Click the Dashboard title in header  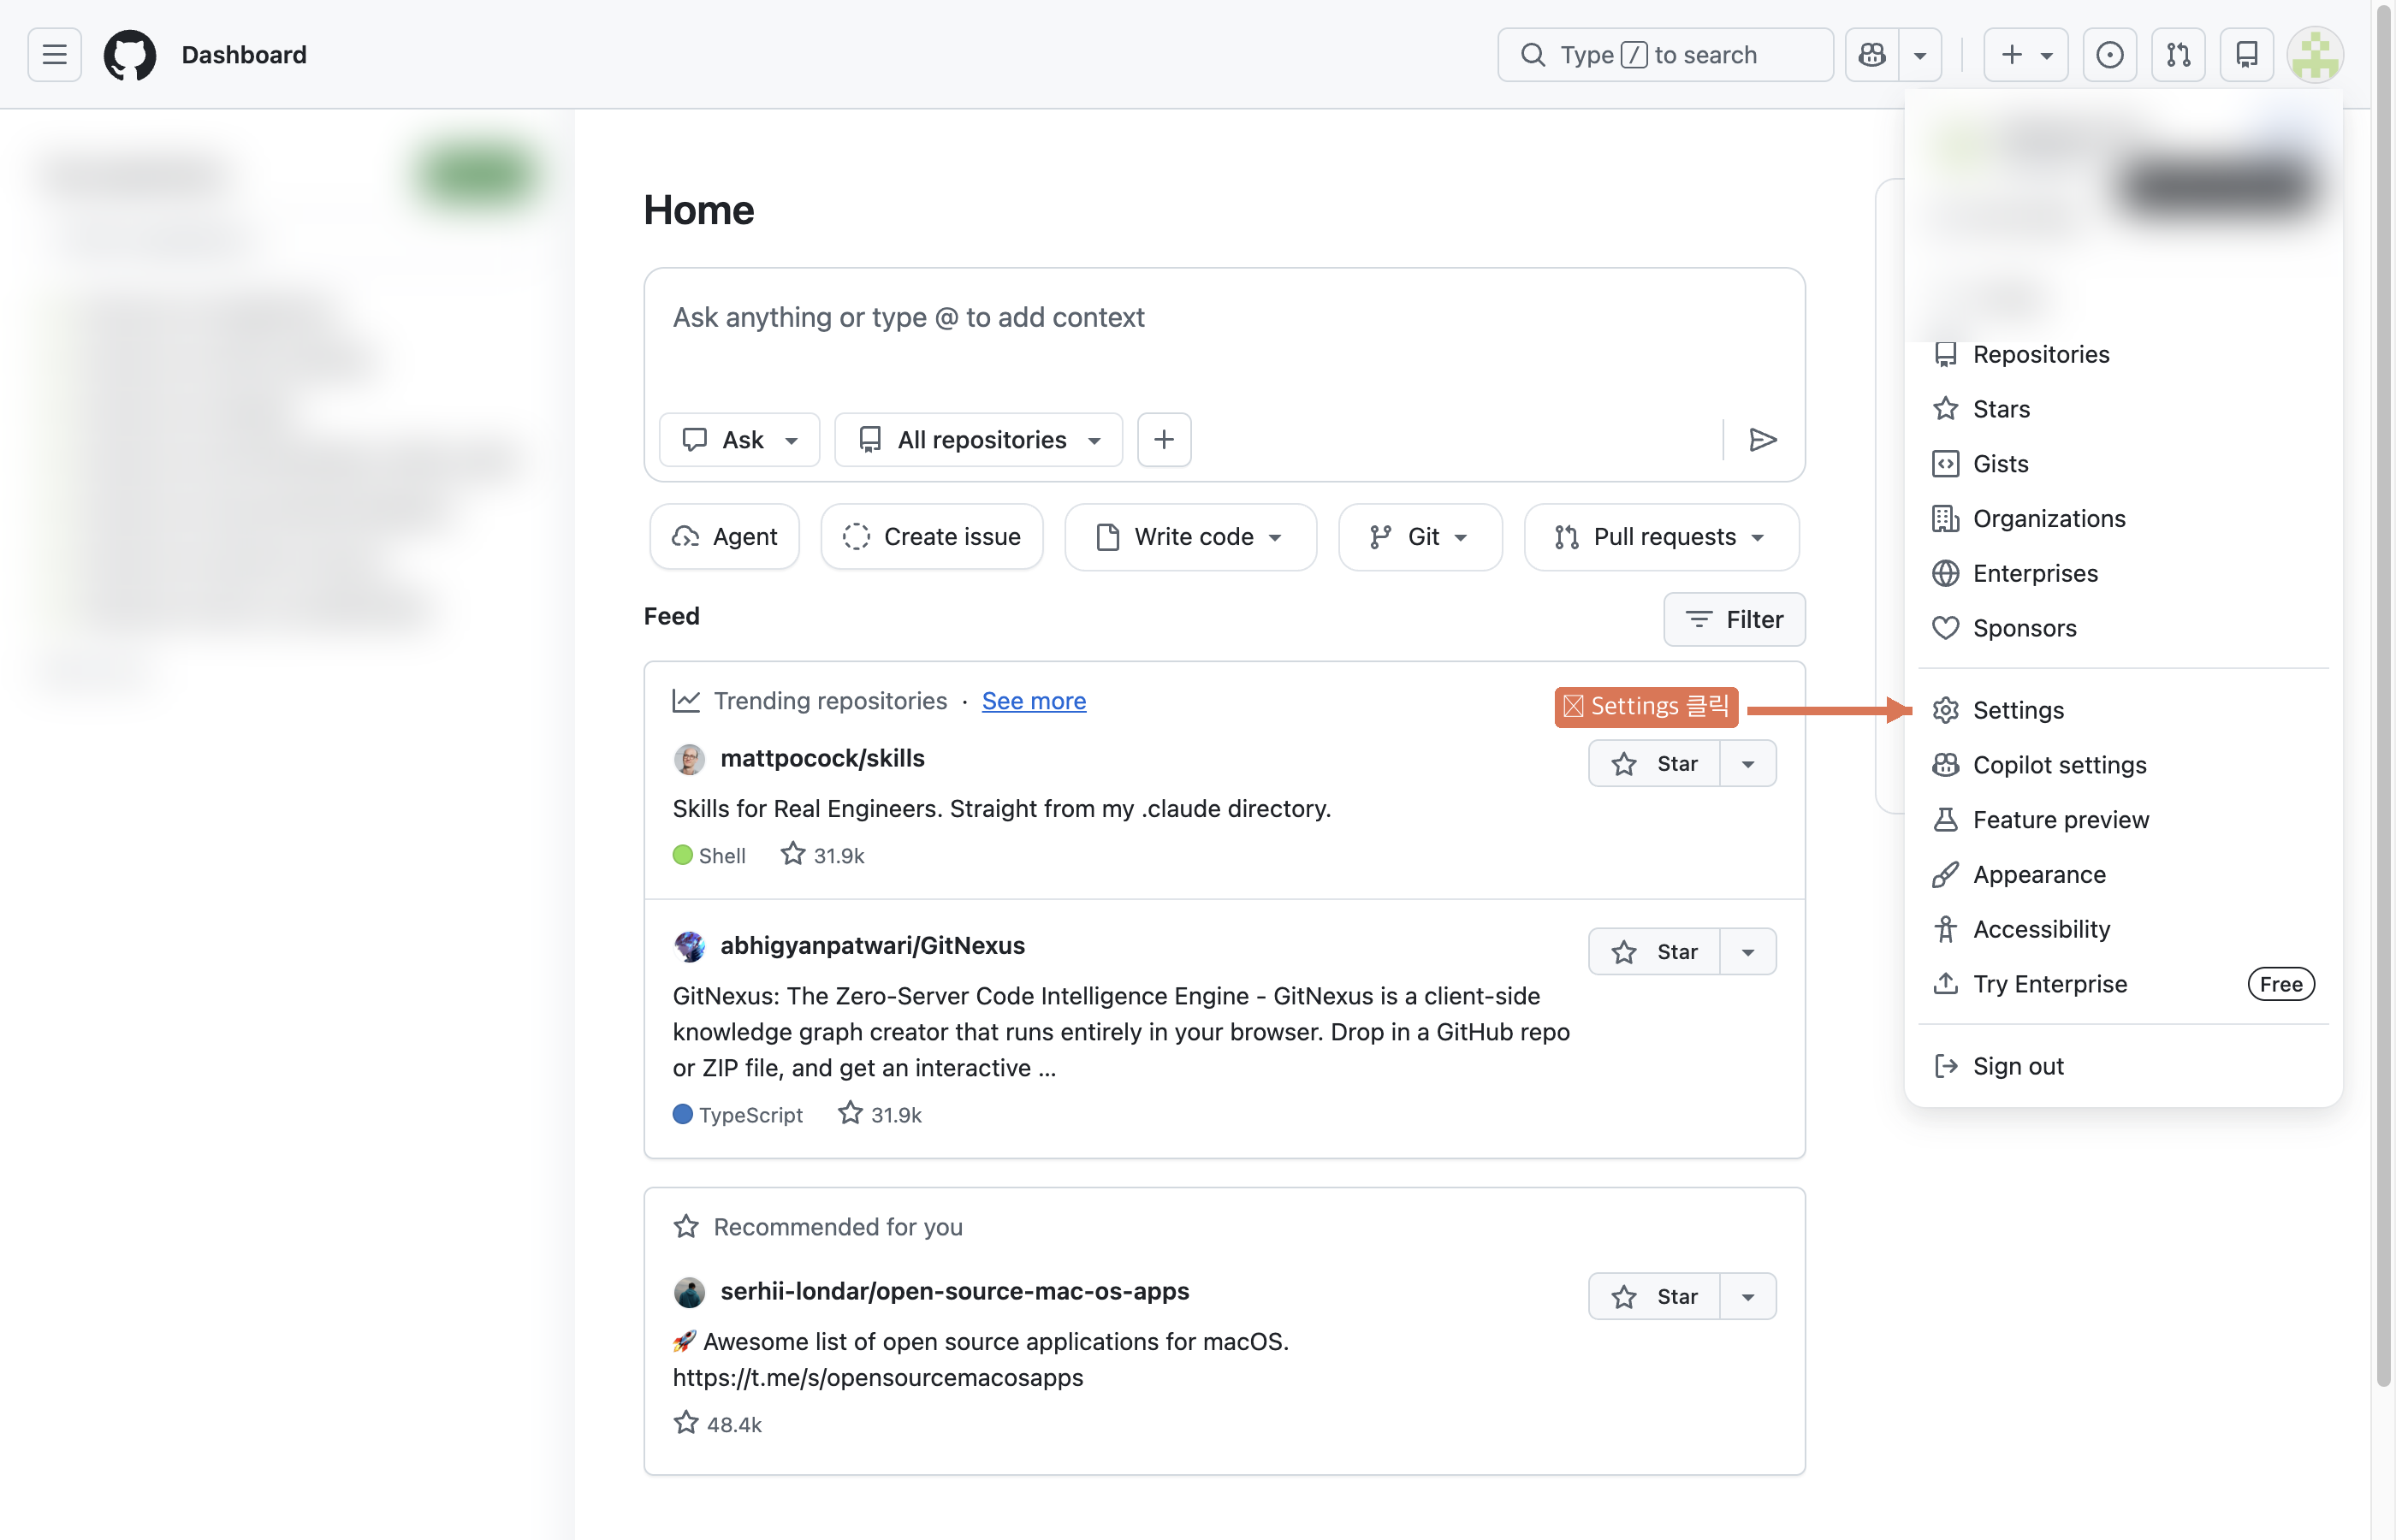[244, 55]
